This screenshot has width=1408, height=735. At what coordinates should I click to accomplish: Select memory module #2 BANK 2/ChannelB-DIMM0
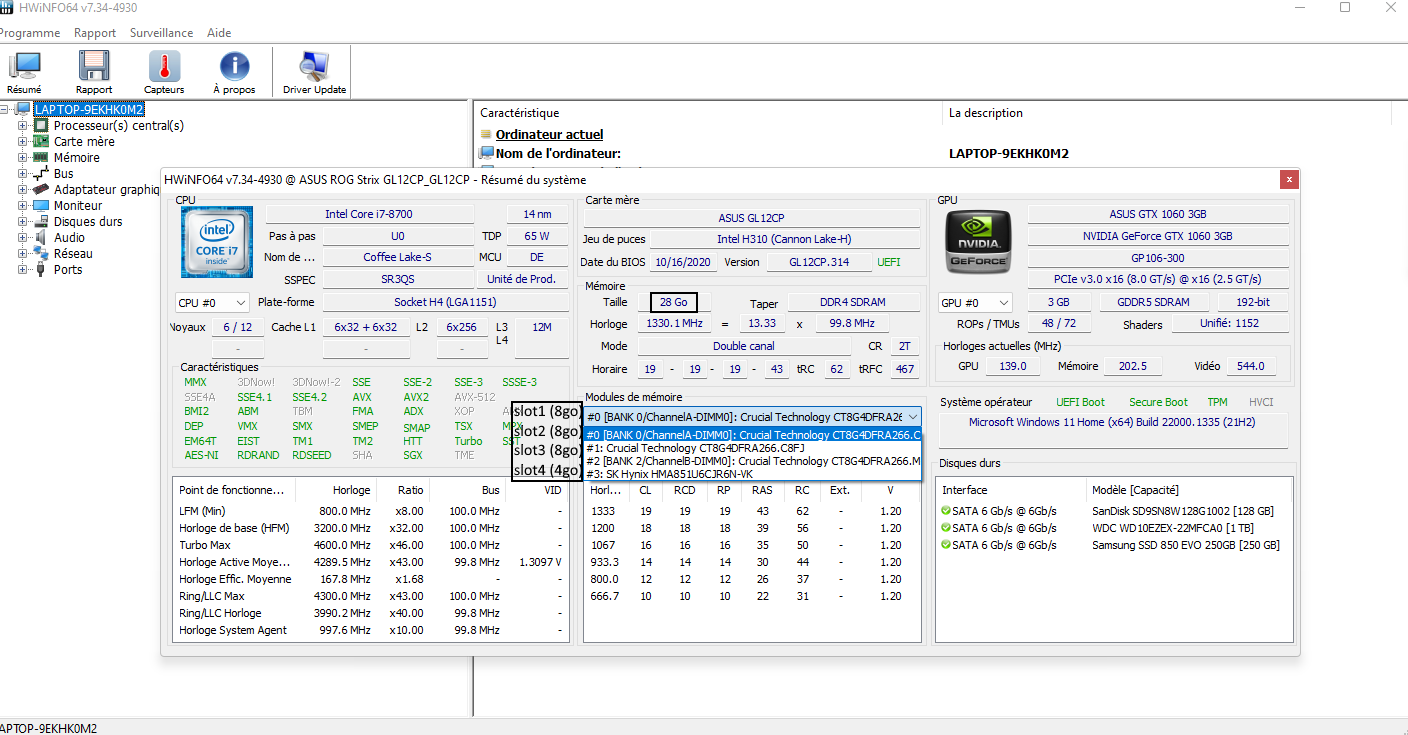click(x=753, y=461)
